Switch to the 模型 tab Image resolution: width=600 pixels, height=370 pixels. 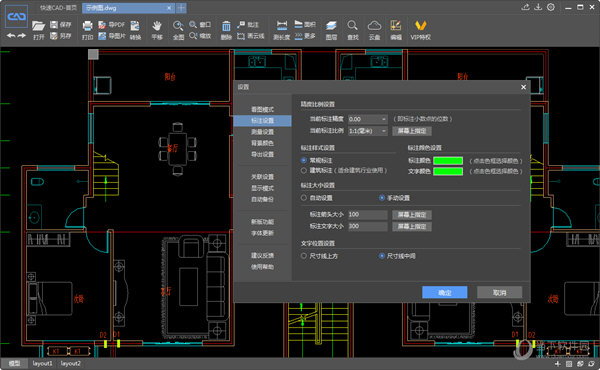click(14, 363)
